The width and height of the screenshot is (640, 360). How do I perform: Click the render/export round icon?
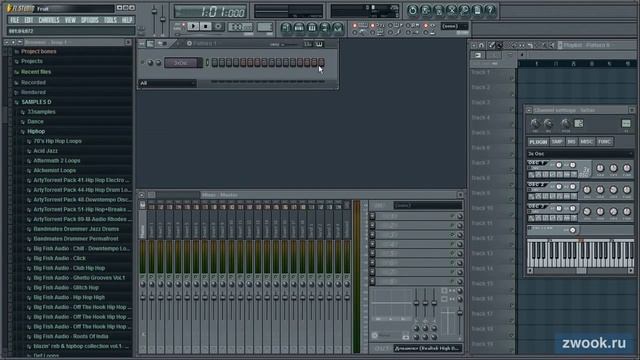coord(438,10)
